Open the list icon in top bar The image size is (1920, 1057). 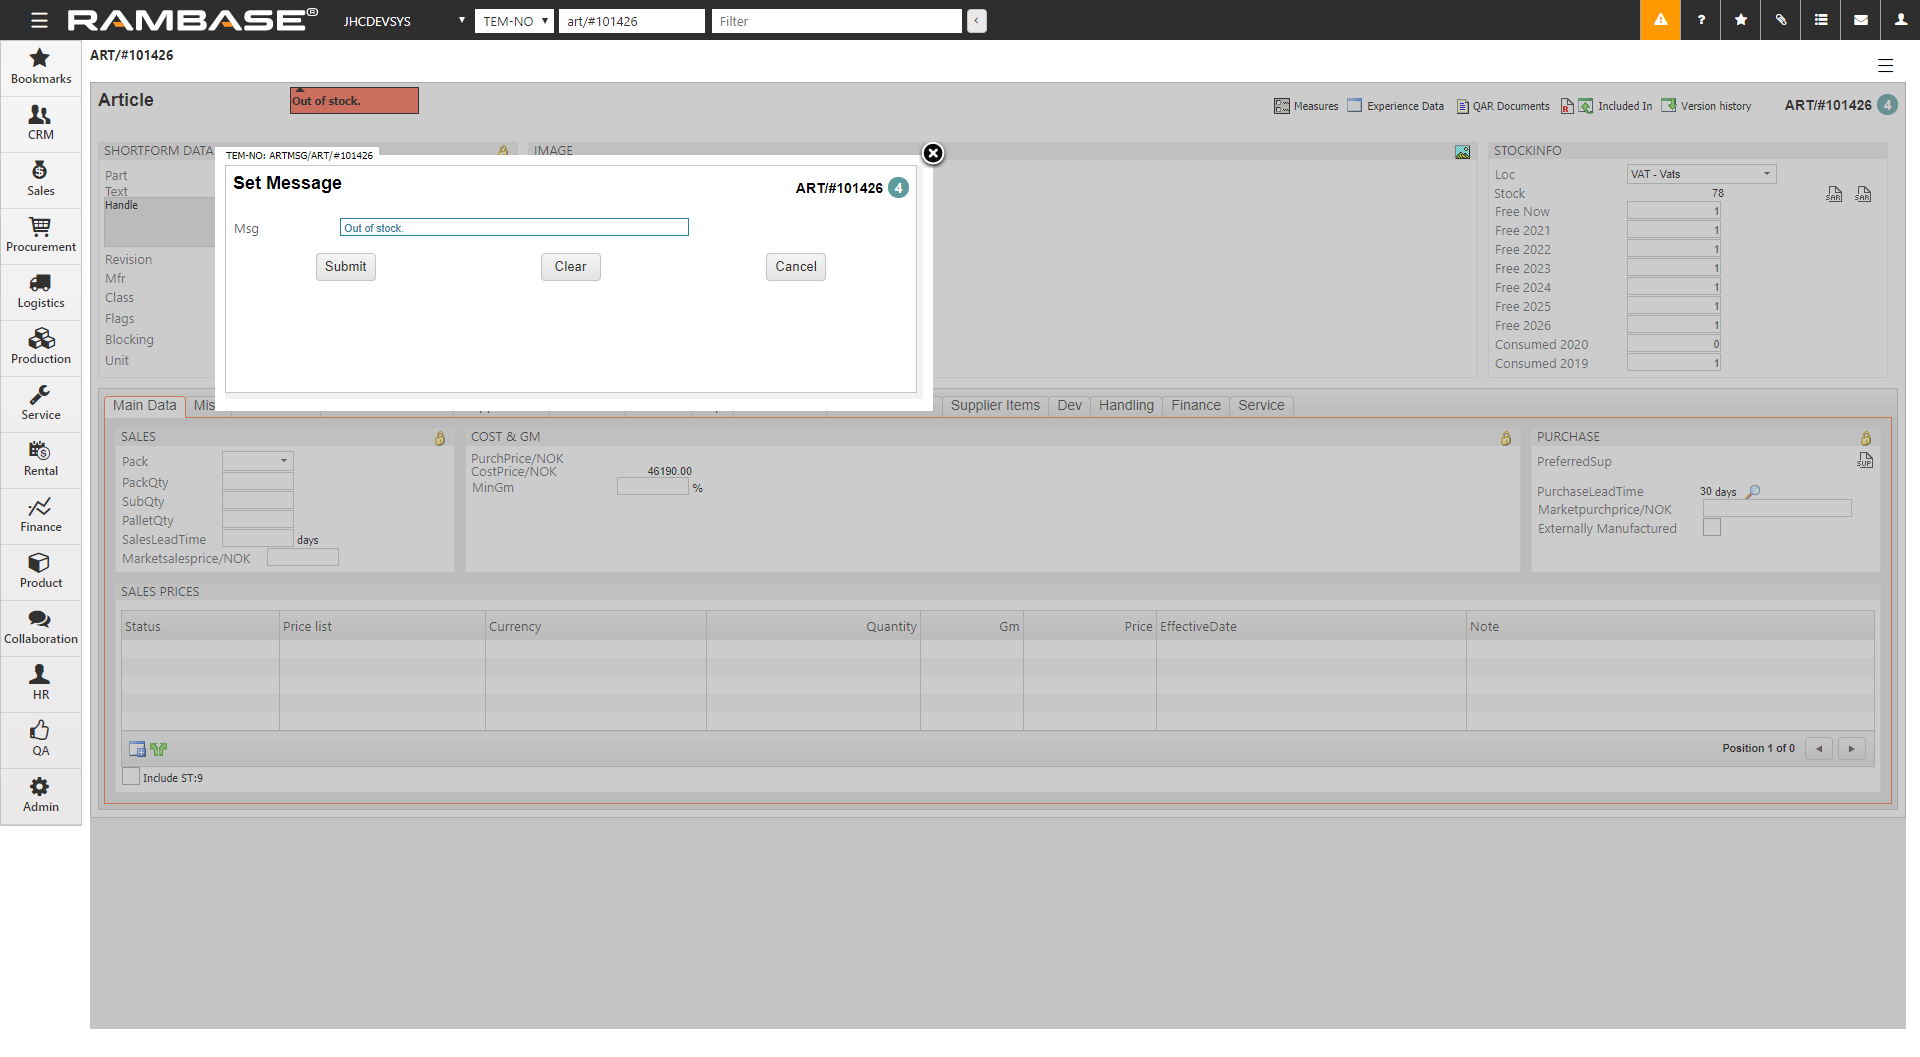point(1821,20)
